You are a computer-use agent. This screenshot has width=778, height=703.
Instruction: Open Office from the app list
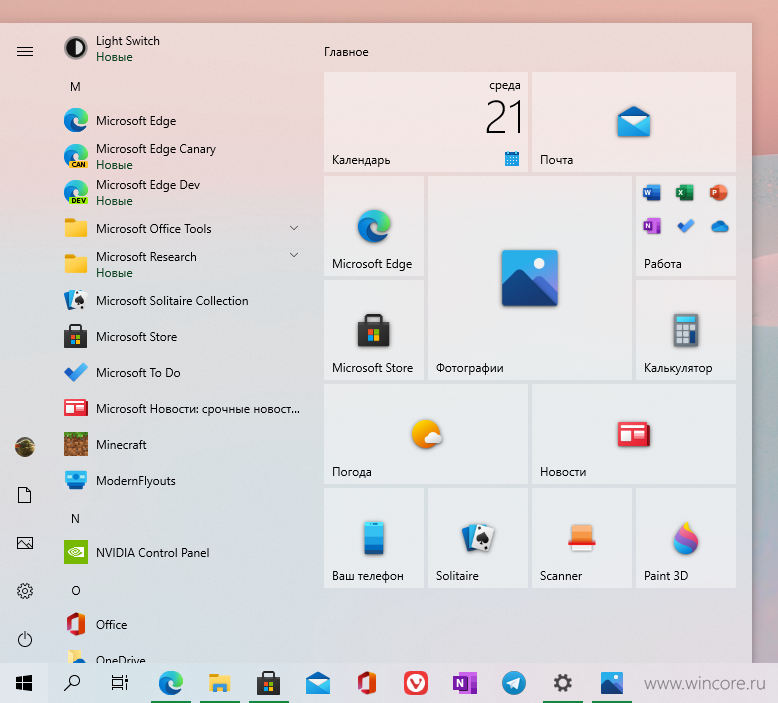[183, 624]
